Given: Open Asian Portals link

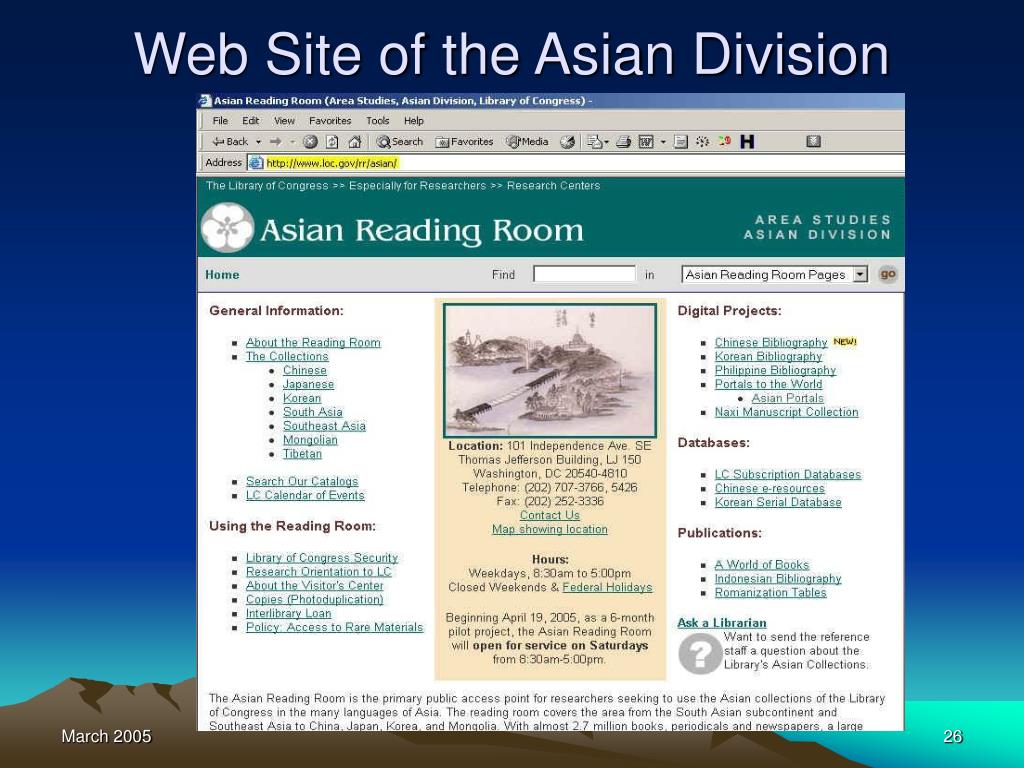Looking at the screenshot, I should pos(787,398).
